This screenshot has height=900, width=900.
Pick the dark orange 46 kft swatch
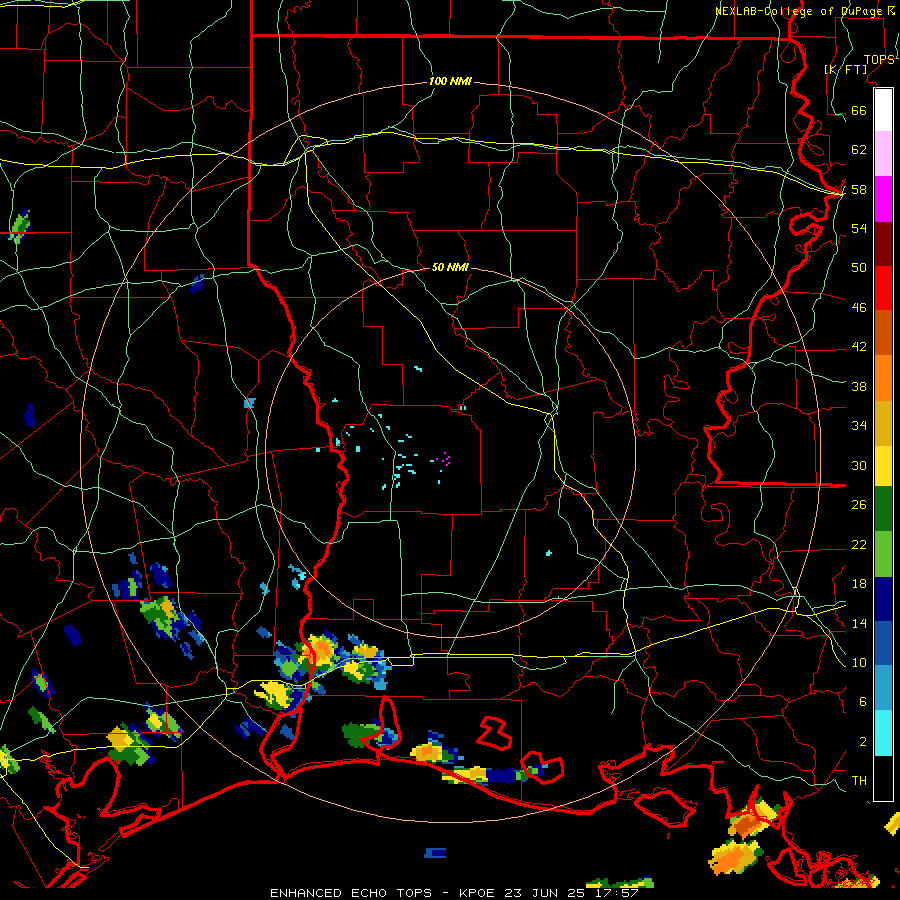click(x=883, y=333)
